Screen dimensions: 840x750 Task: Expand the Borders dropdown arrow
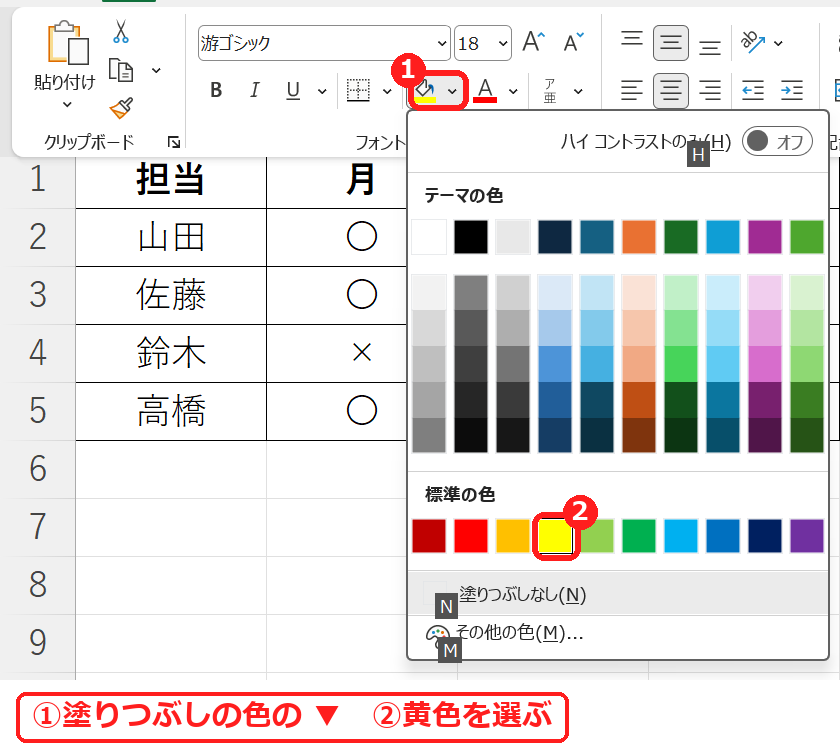pos(387,91)
